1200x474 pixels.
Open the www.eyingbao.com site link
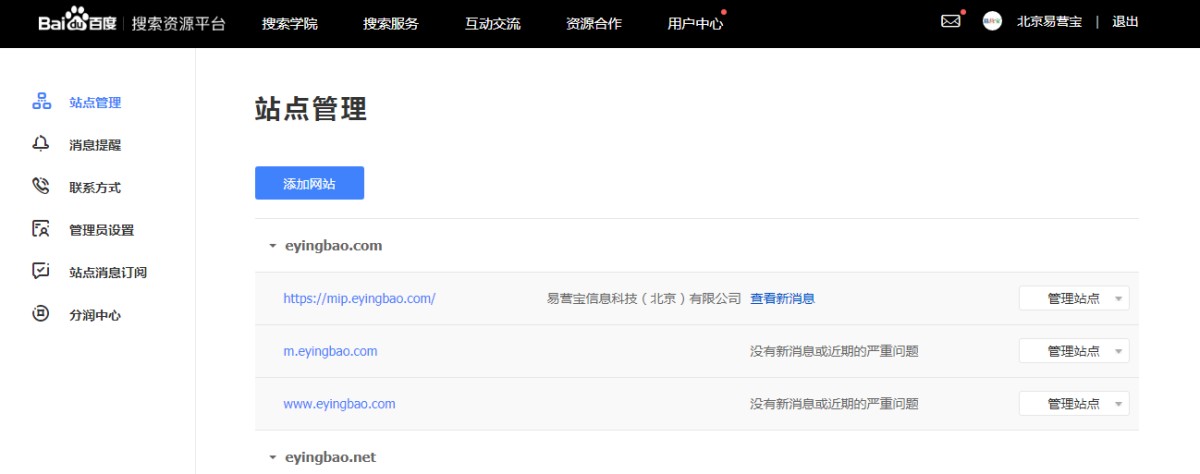tap(339, 404)
